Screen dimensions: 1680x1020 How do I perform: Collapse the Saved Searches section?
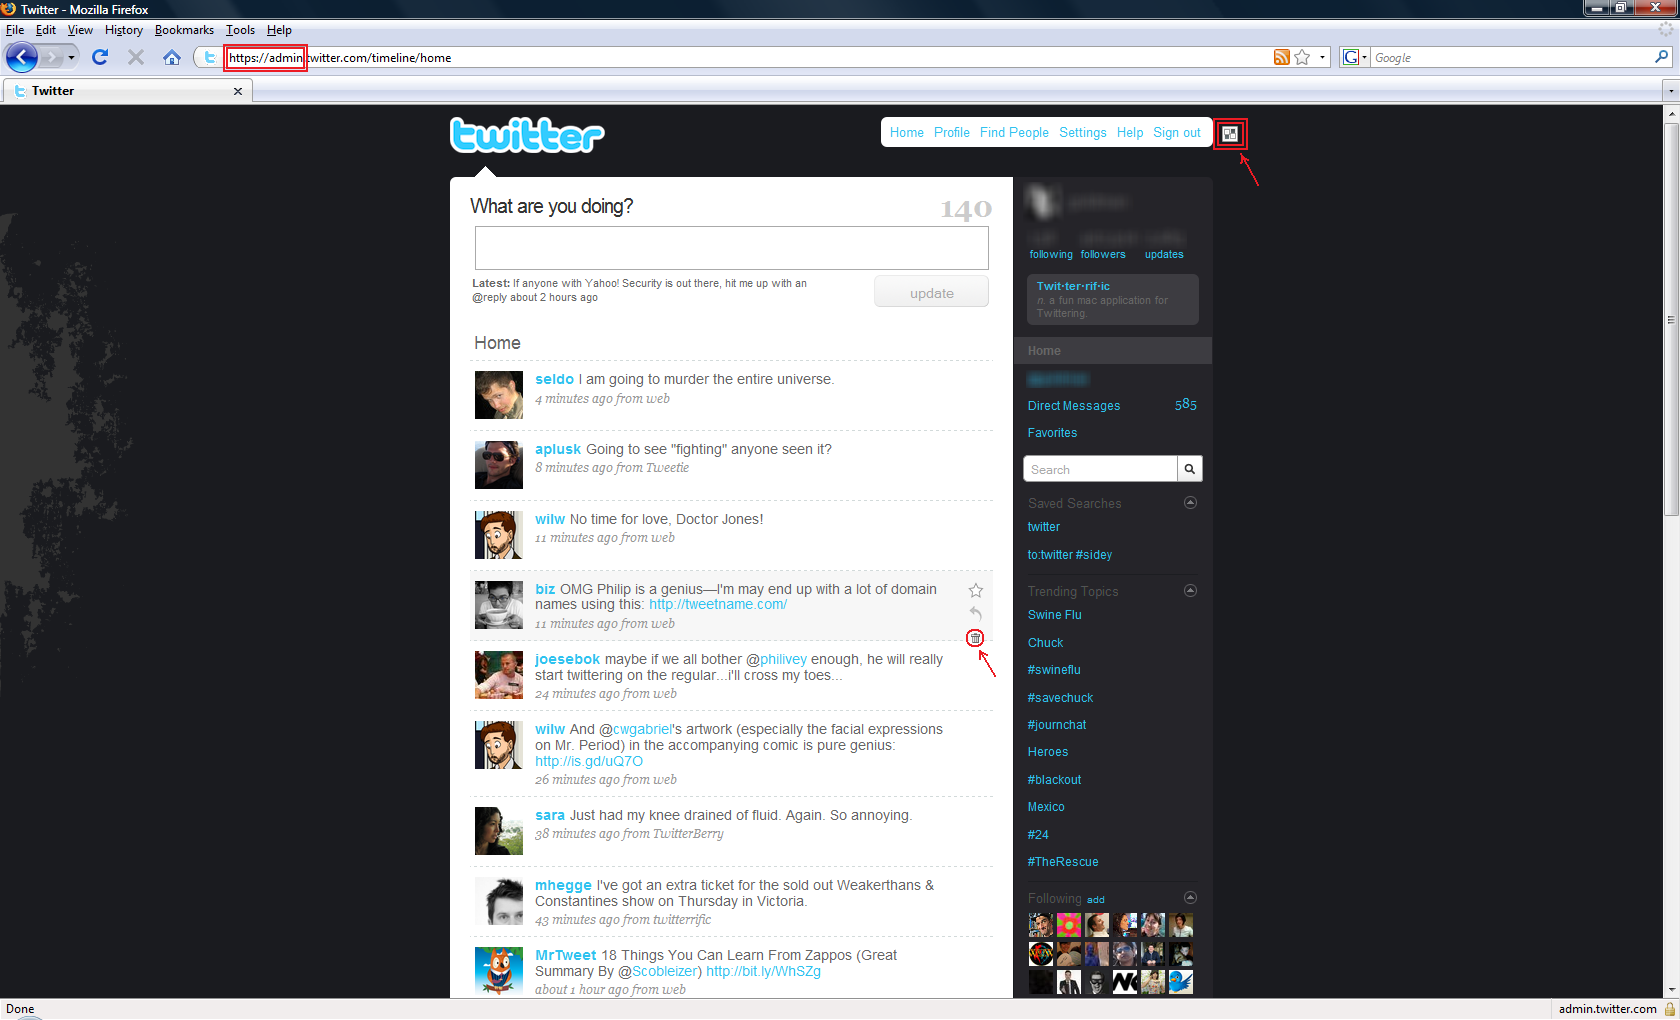point(1190,503)
